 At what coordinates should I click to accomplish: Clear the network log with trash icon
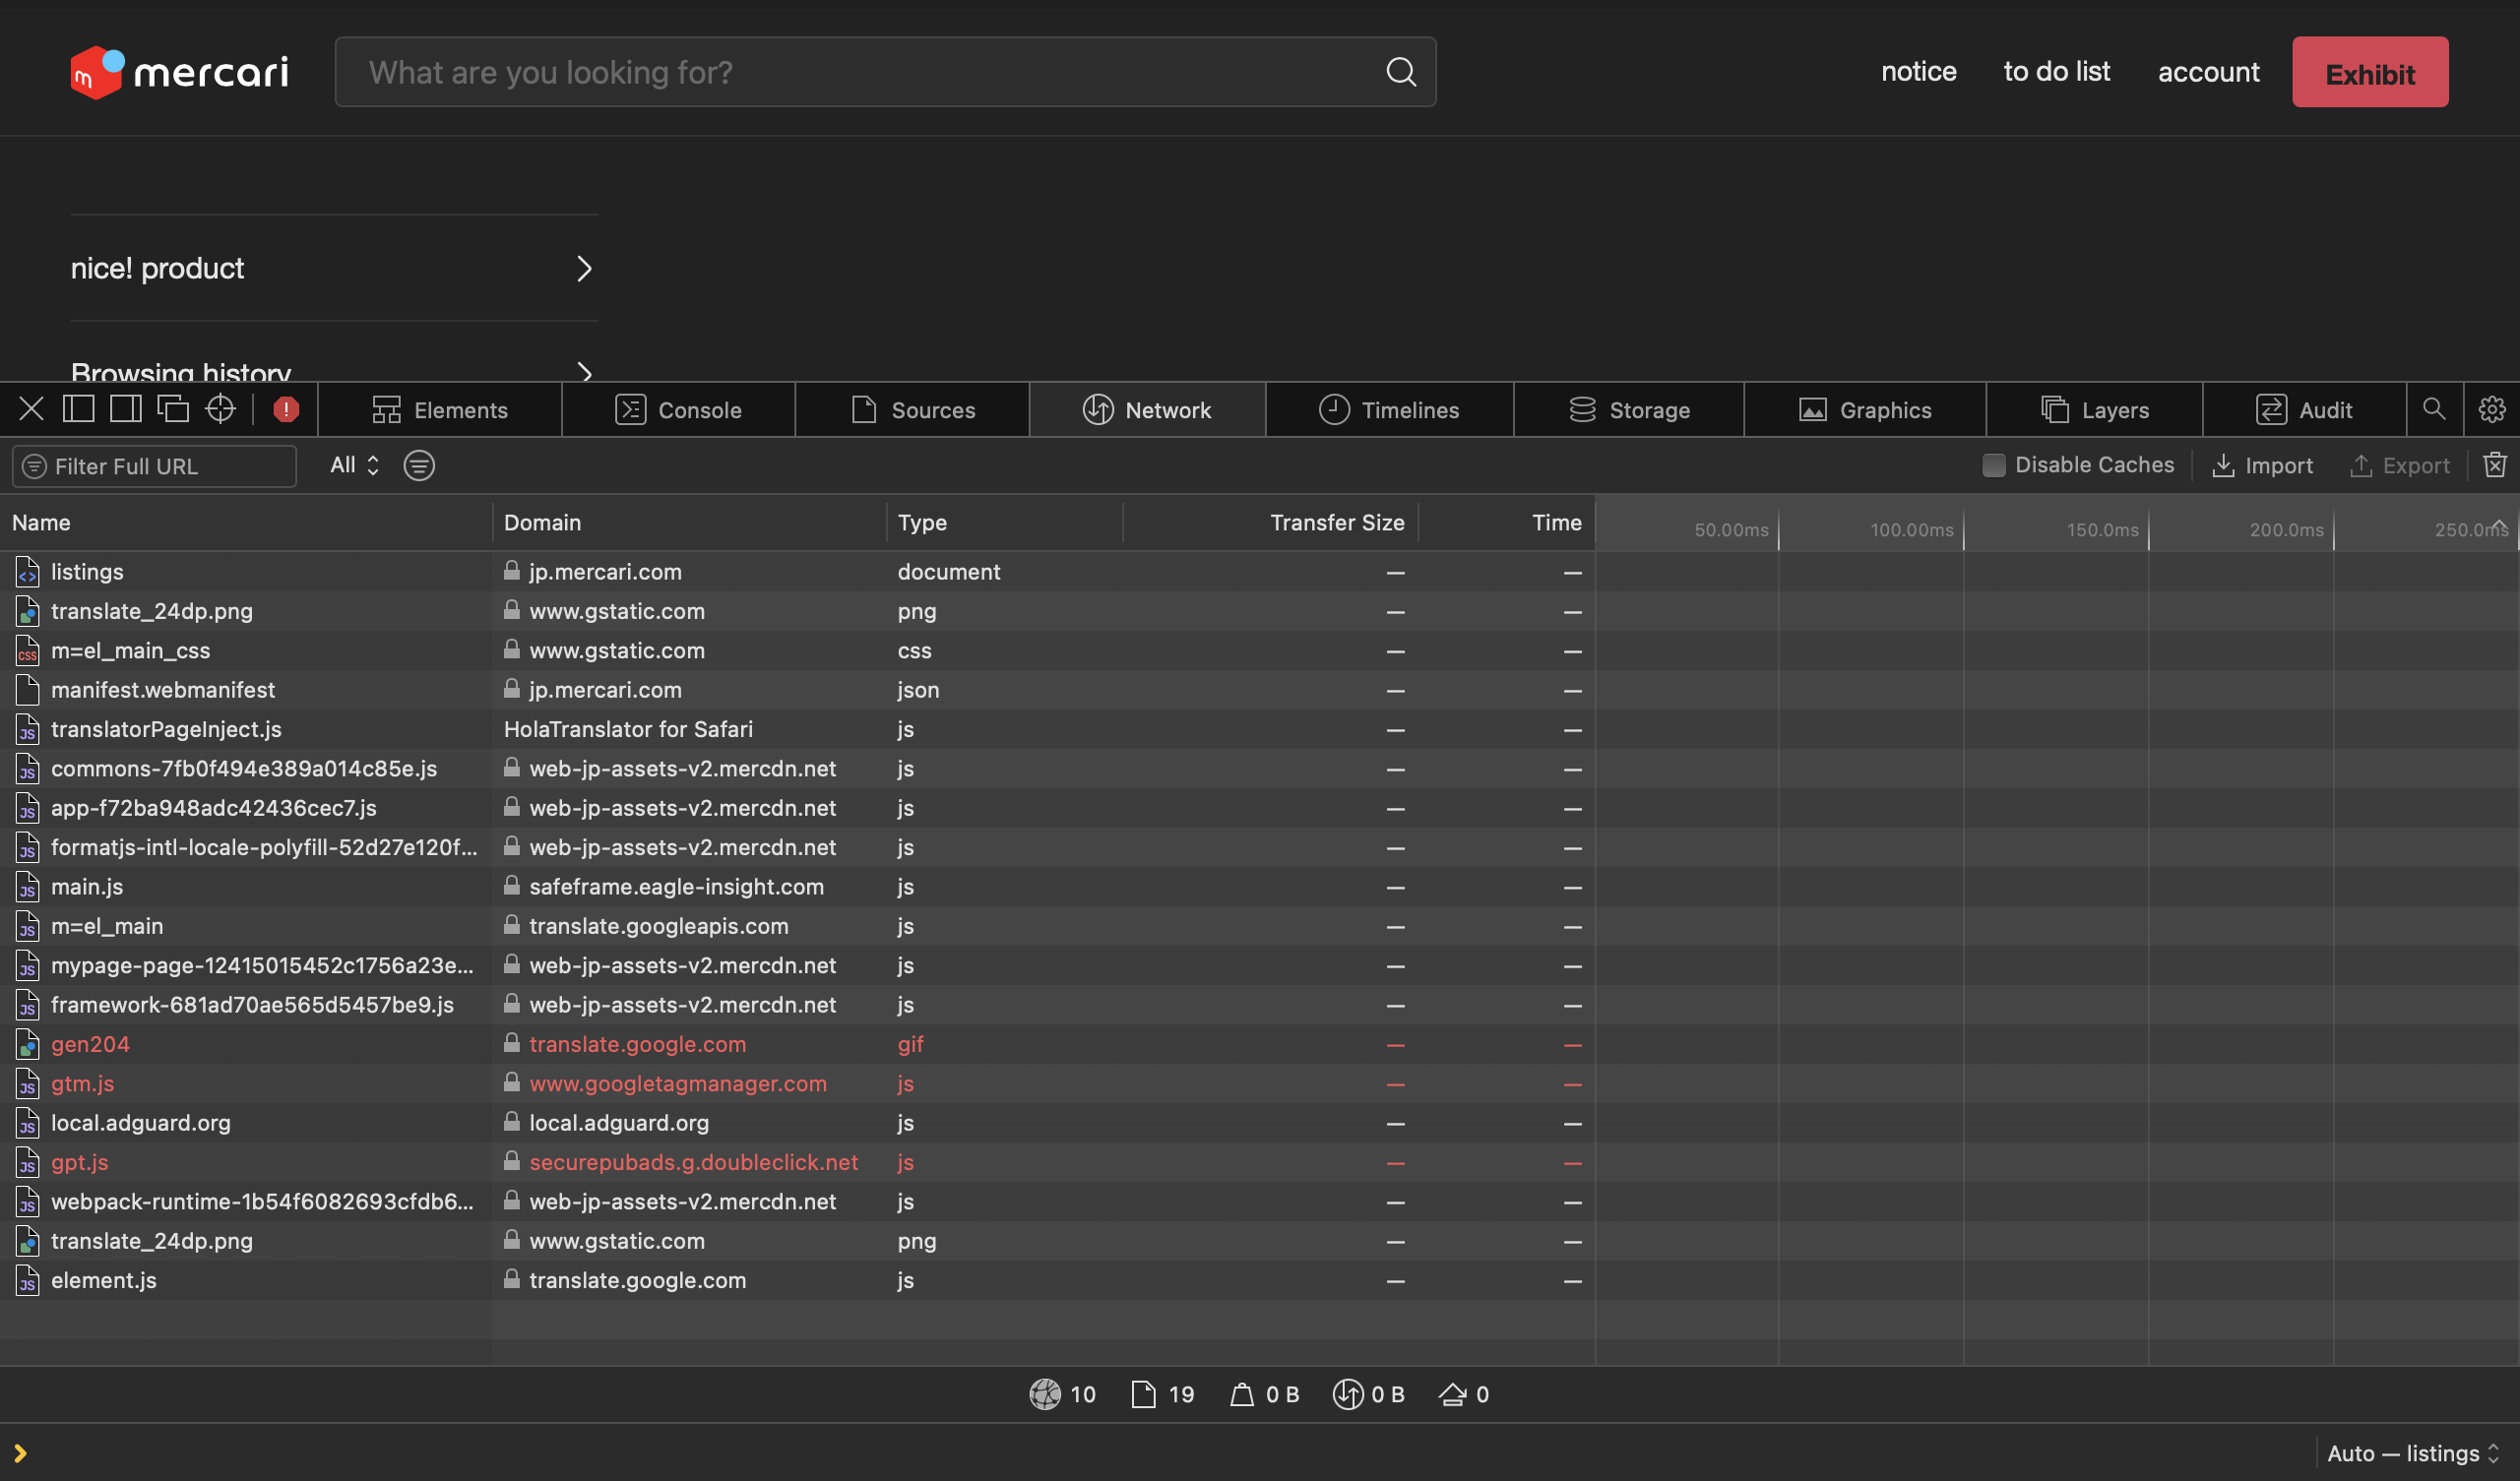click(2496, 465)
